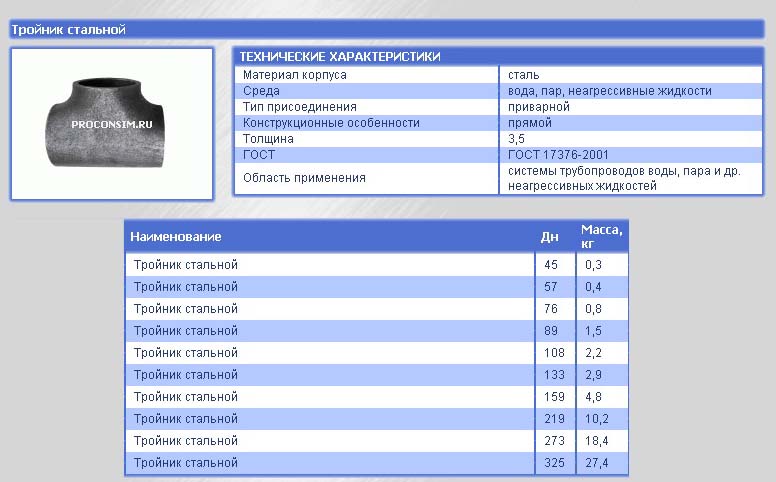Click the 'ТЕХНИЧЕСКИЕ ХАРАКТЕРИСТИКИ' header
Screen dimensions: 776x482
coord(340,56)
